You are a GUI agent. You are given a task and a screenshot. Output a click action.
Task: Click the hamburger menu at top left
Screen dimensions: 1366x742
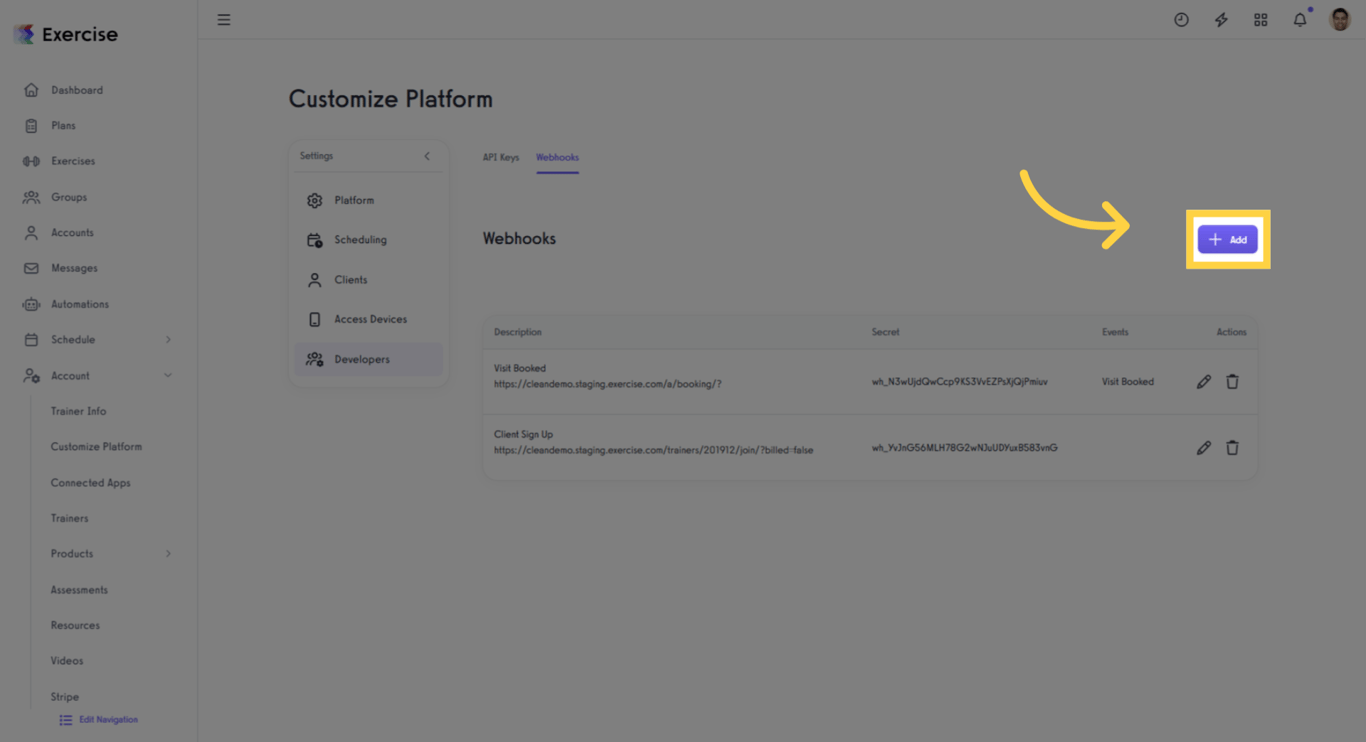[224, 19]
